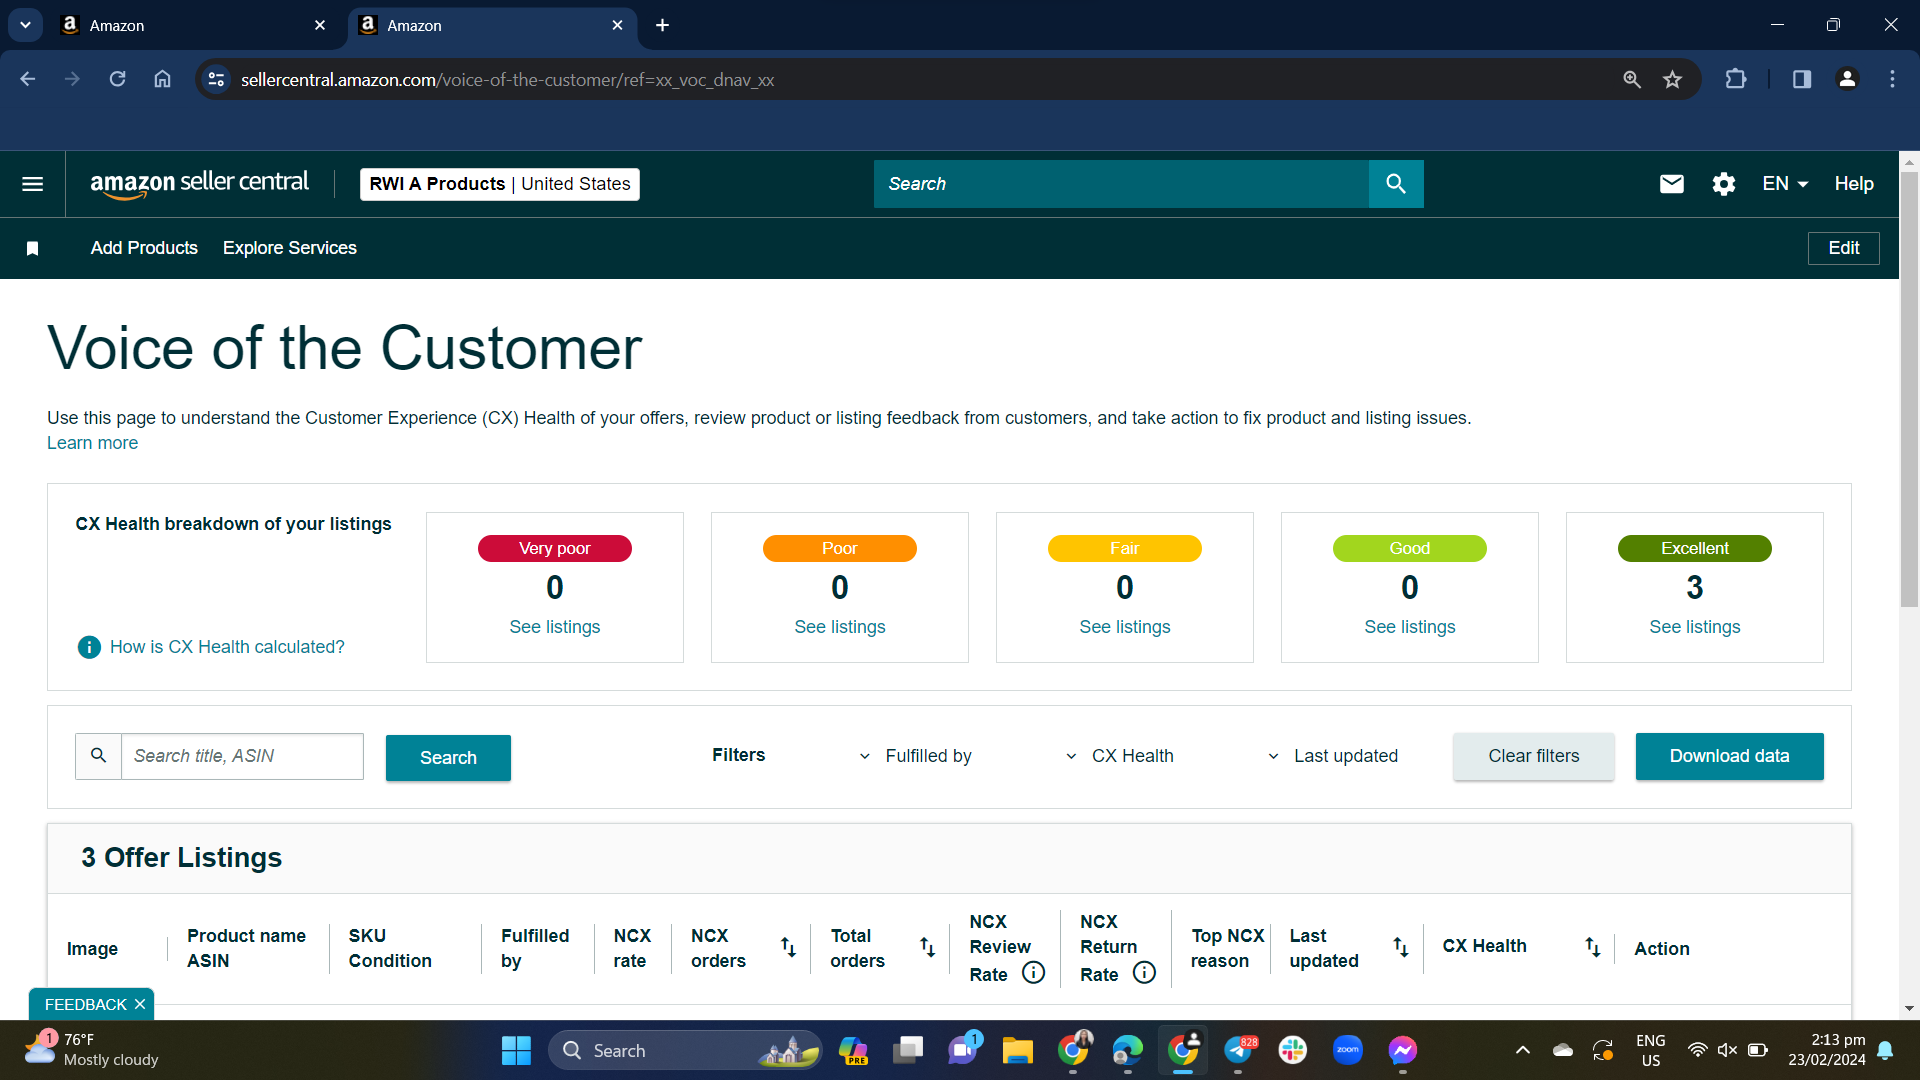Click the info icon next to NCX Return Rate

[1145, 973]
